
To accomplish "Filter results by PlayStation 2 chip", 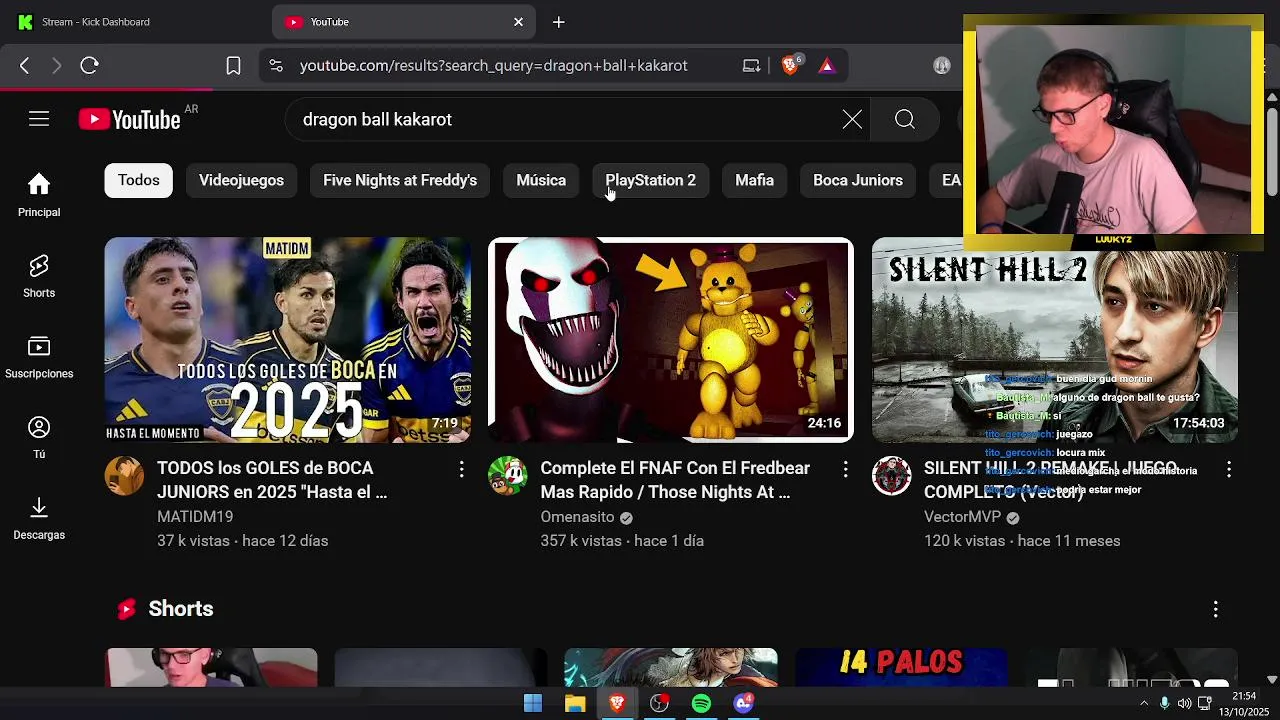I will (650, 180).
